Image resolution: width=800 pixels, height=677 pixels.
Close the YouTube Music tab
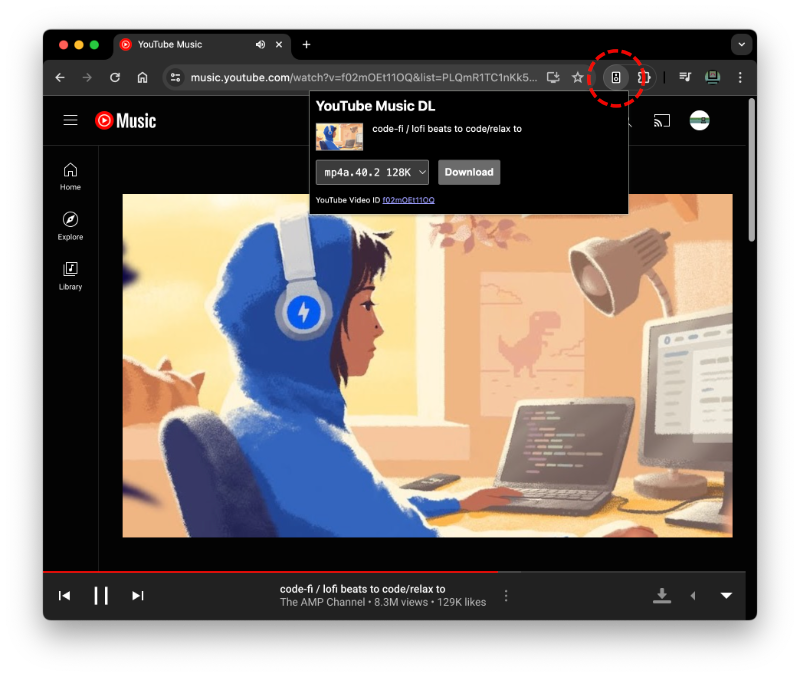(x=279, y=44)
